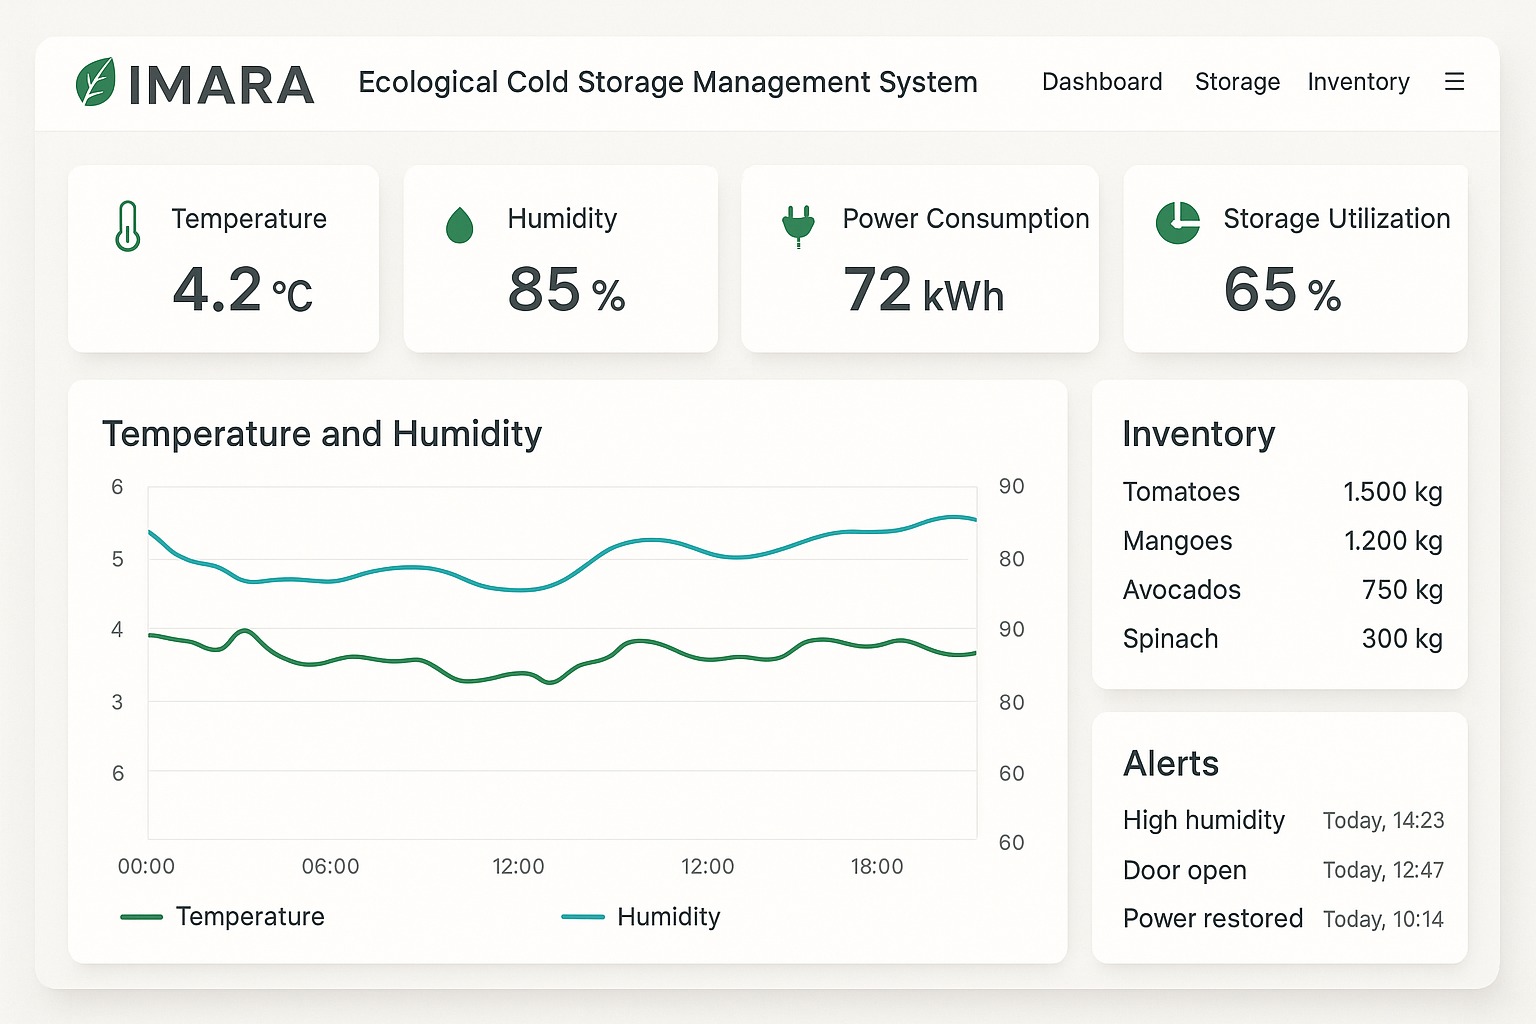This screenshot has height=1024, width=1536.
Task: Select the Avocados inventory row
Action: point(1282,590)
